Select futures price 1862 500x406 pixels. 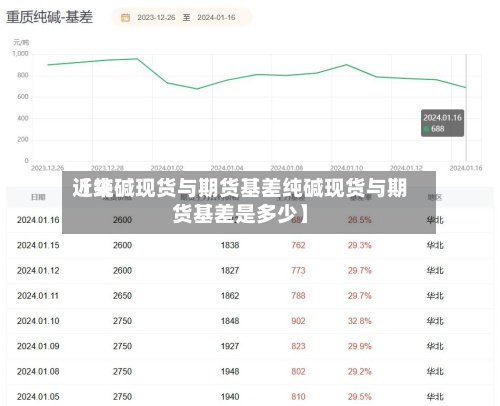tap(230, 296)
